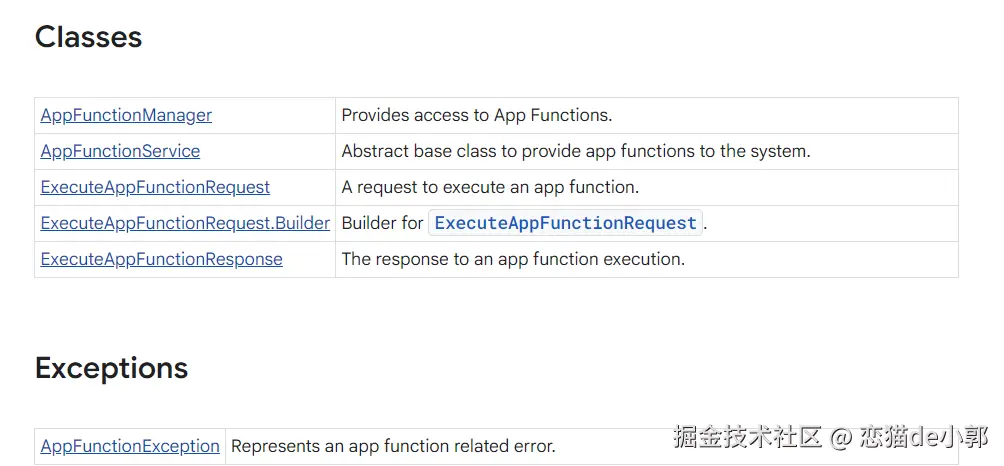The image size is (1004, 466).
Task: Follow the ExecuteAppFunctionResponse link
Action: tap(161, 259)
